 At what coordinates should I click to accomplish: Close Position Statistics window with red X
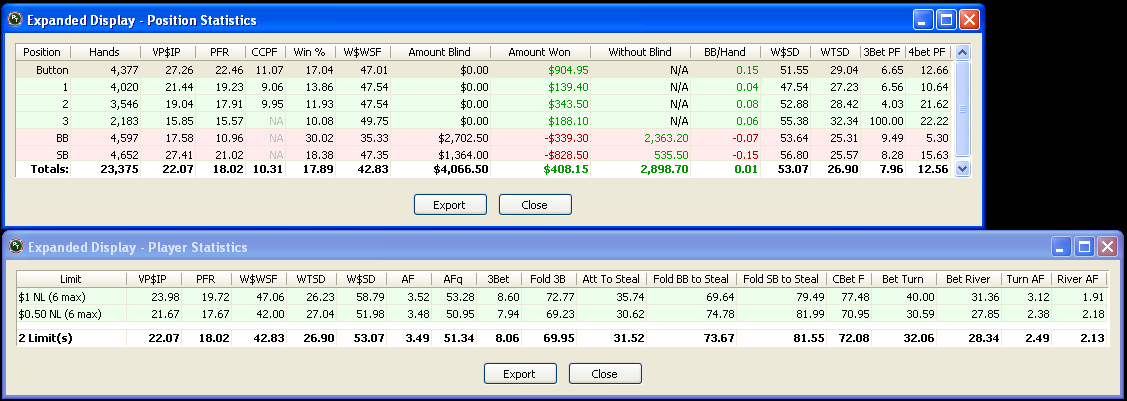pyautogui.click(x=970, y=20)
